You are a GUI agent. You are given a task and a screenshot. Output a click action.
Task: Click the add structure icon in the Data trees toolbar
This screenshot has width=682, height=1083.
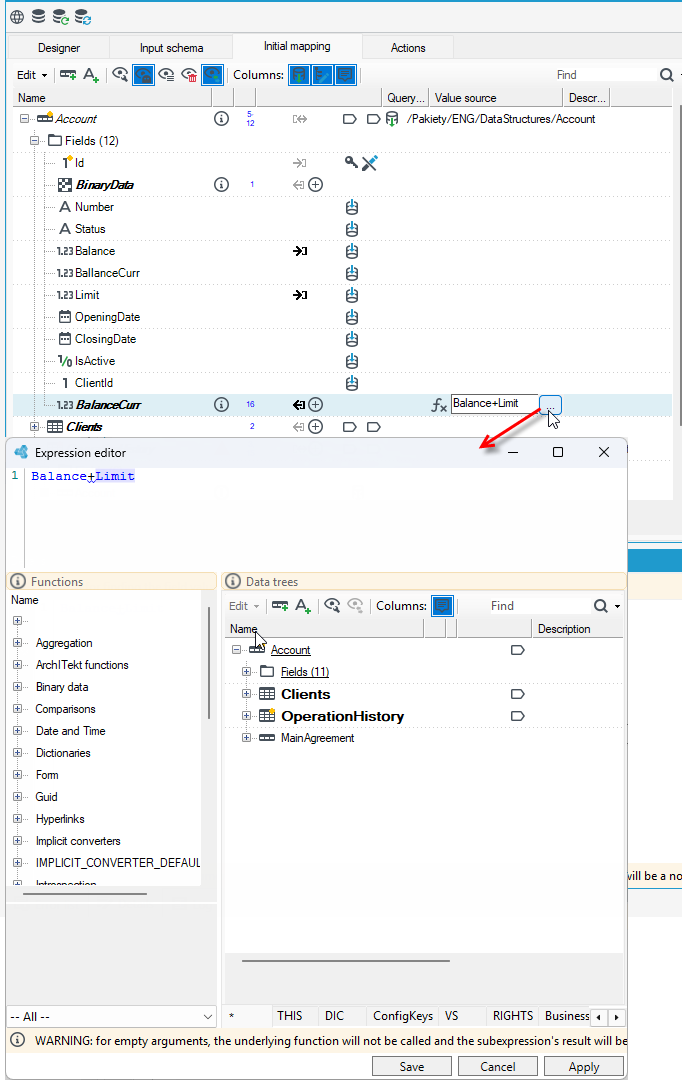[x=280, y=606]
